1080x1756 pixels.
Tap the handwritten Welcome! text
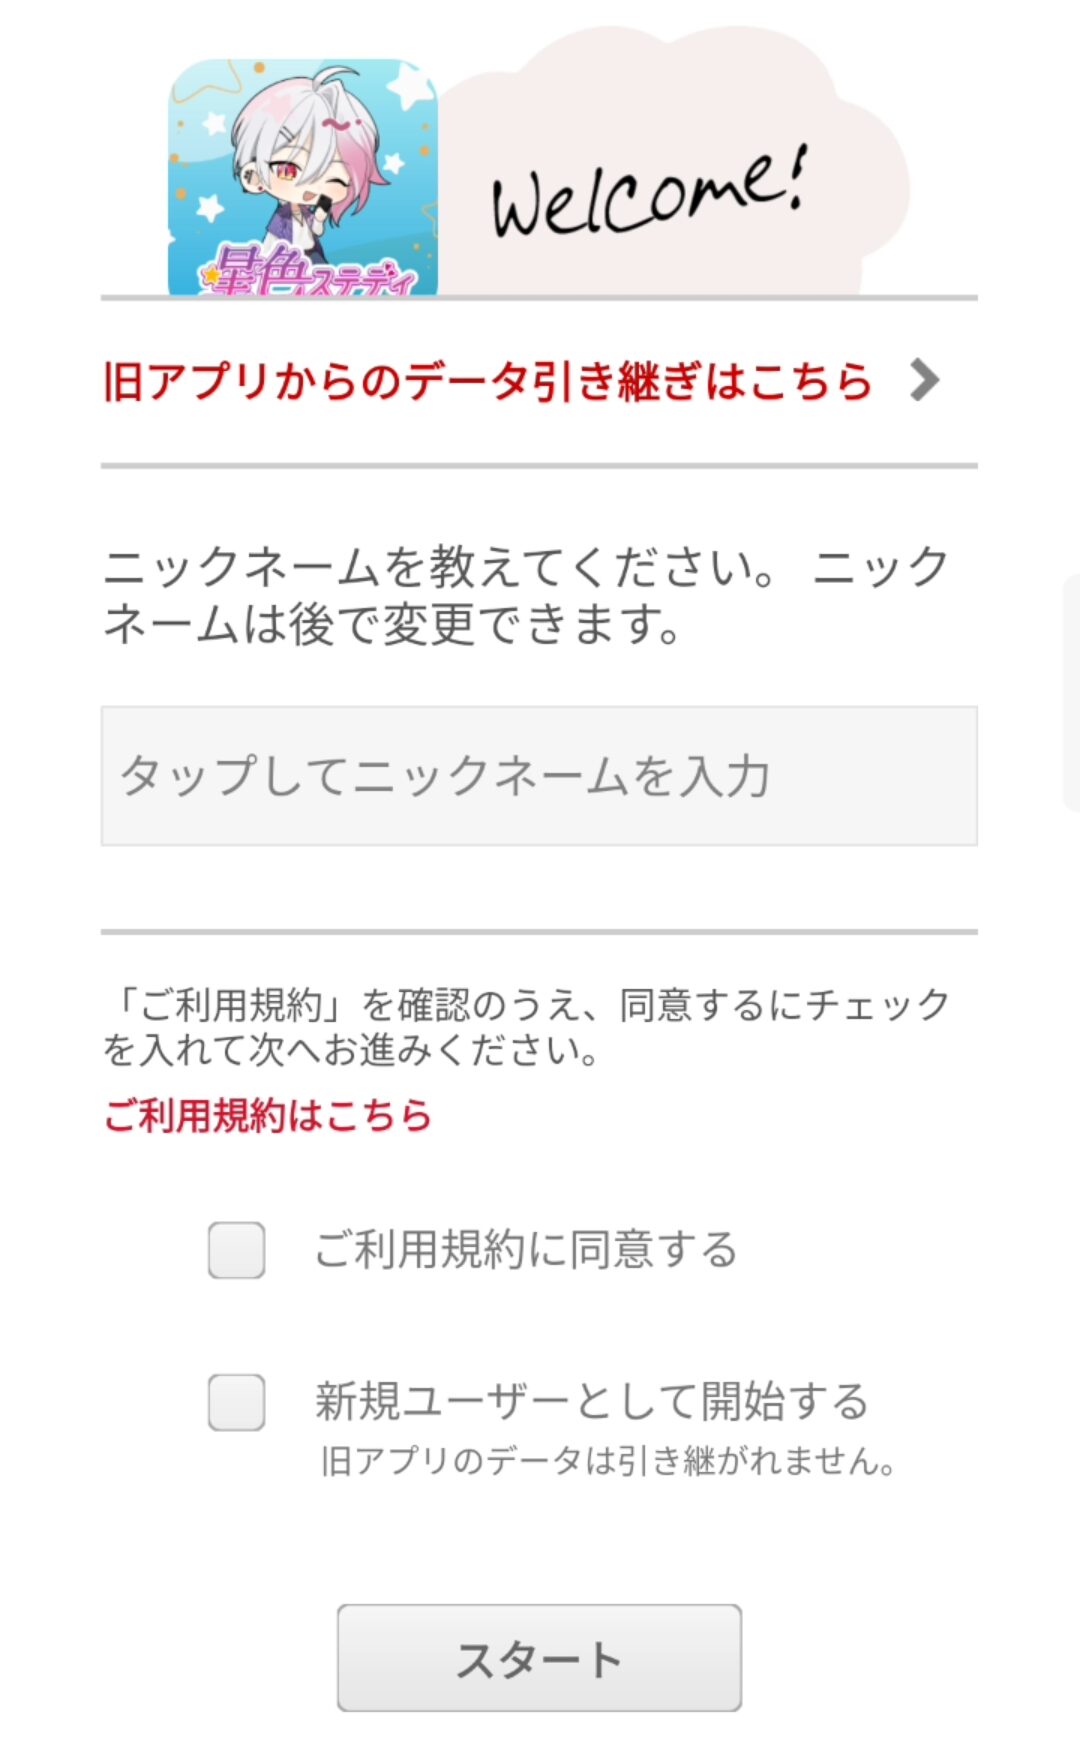(650, 193)
